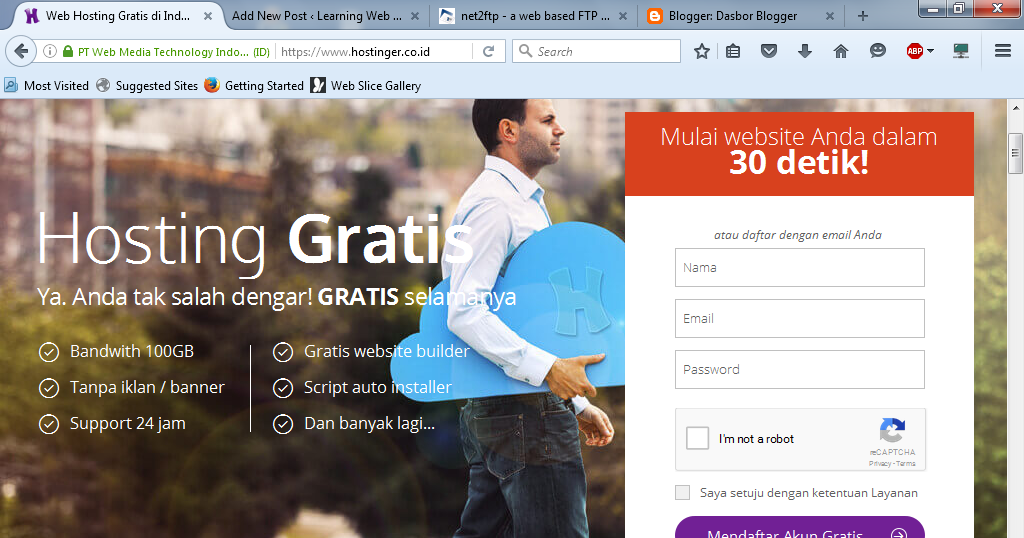Screen dimensions: 1024x538
Task: Click 'atau daftar dengan email Anda' text
Action: (x=797, y=235)
